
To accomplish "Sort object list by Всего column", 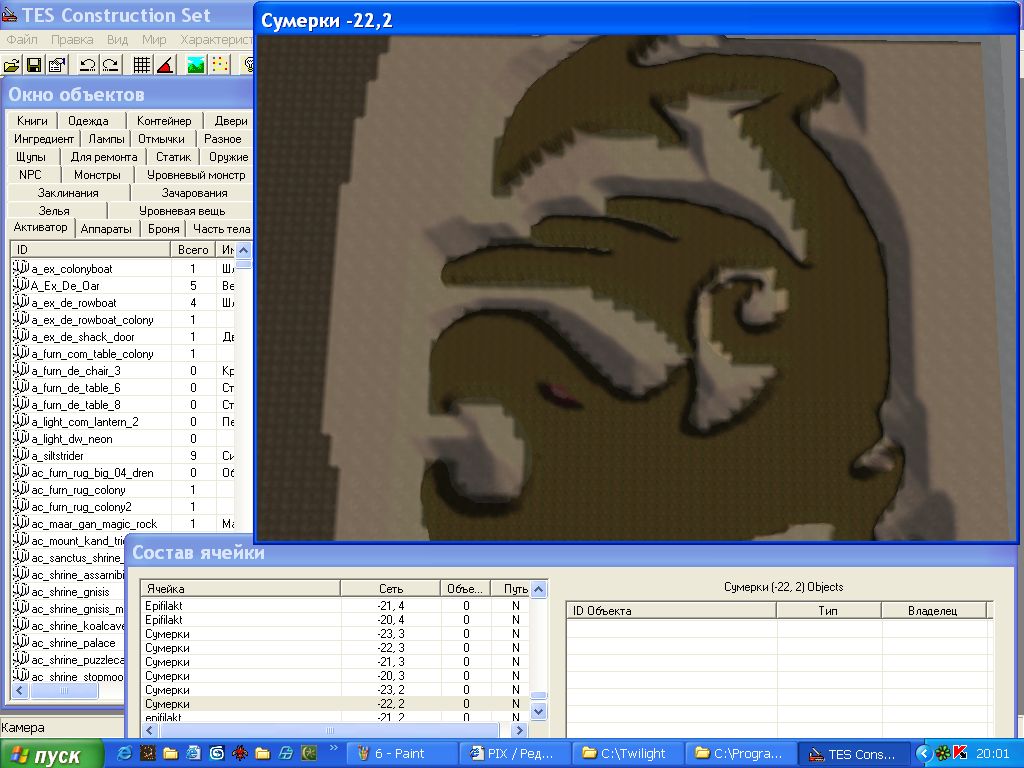I will 193,249.
